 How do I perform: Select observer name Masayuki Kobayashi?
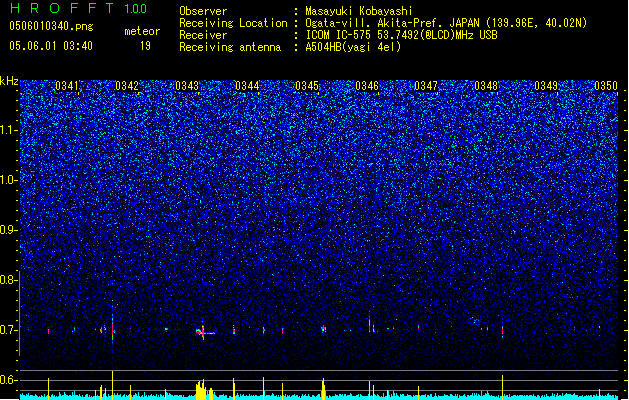(359, 11)
